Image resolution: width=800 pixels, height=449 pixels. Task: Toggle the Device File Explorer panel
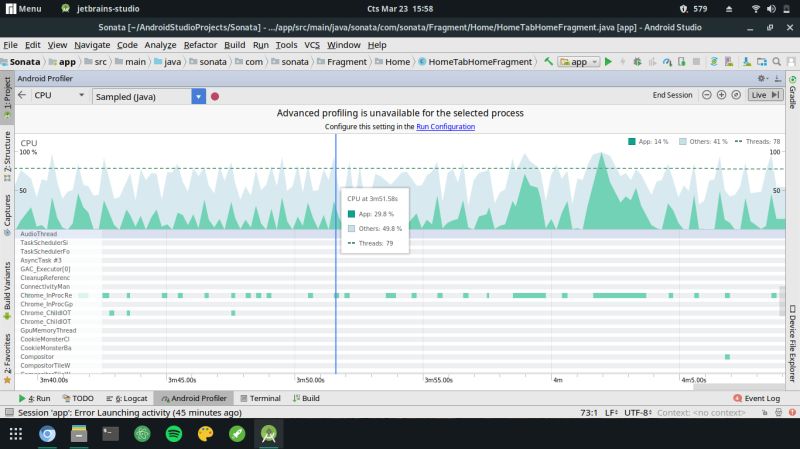click(x=792, y=343)
